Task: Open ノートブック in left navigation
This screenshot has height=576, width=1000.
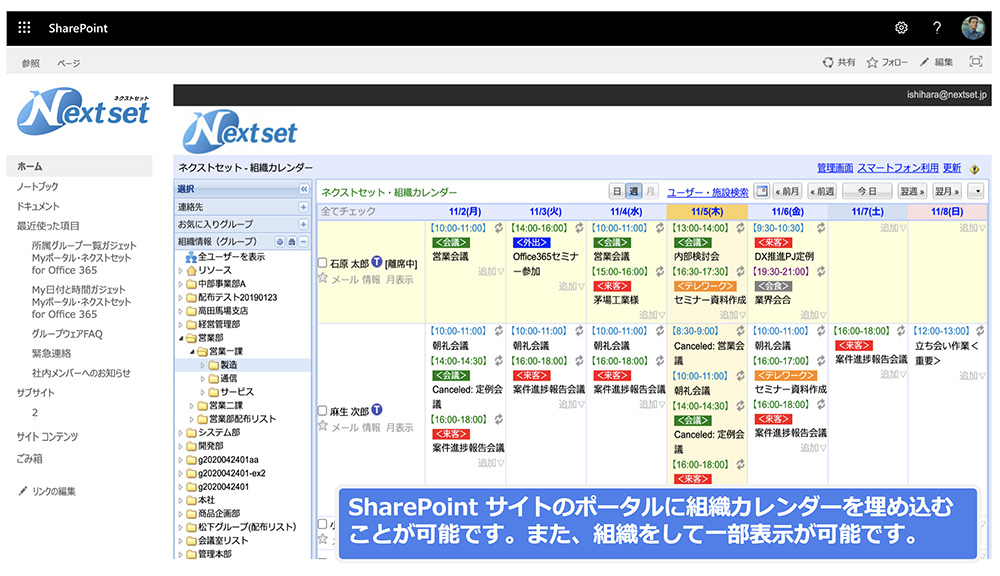Action: pyautogui.click(x=37, y=186)
